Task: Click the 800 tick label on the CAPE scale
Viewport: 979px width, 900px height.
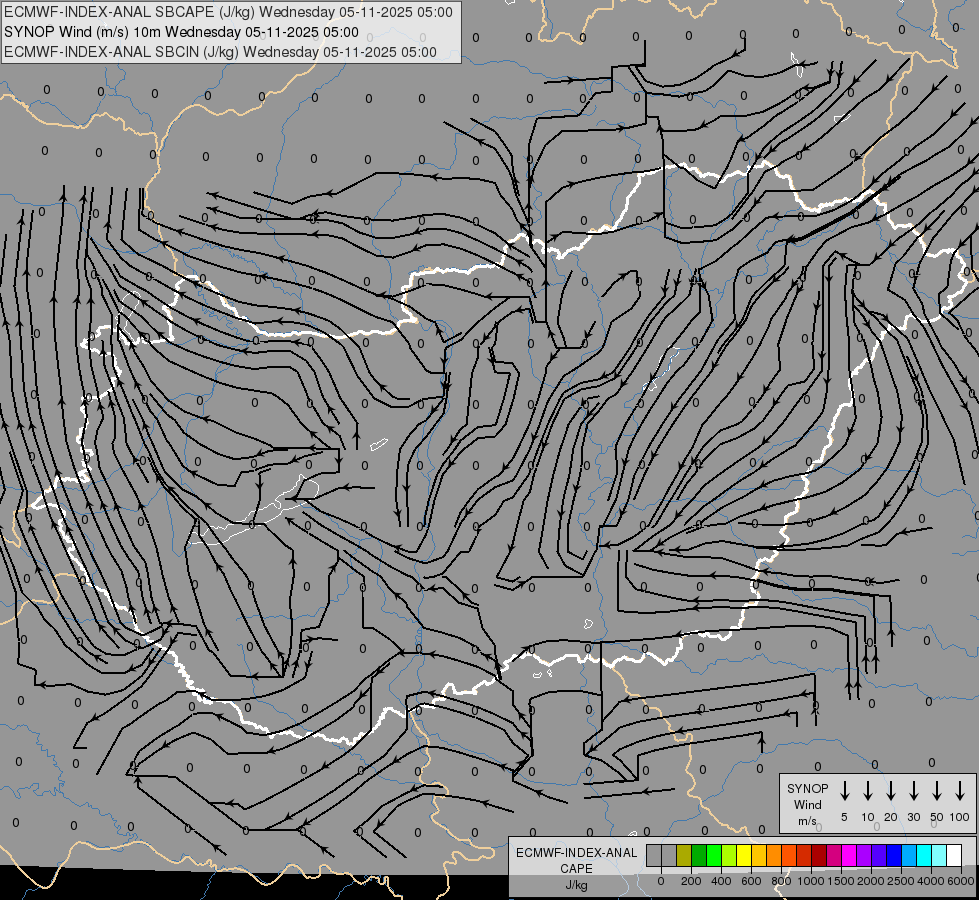Action: 781,881
